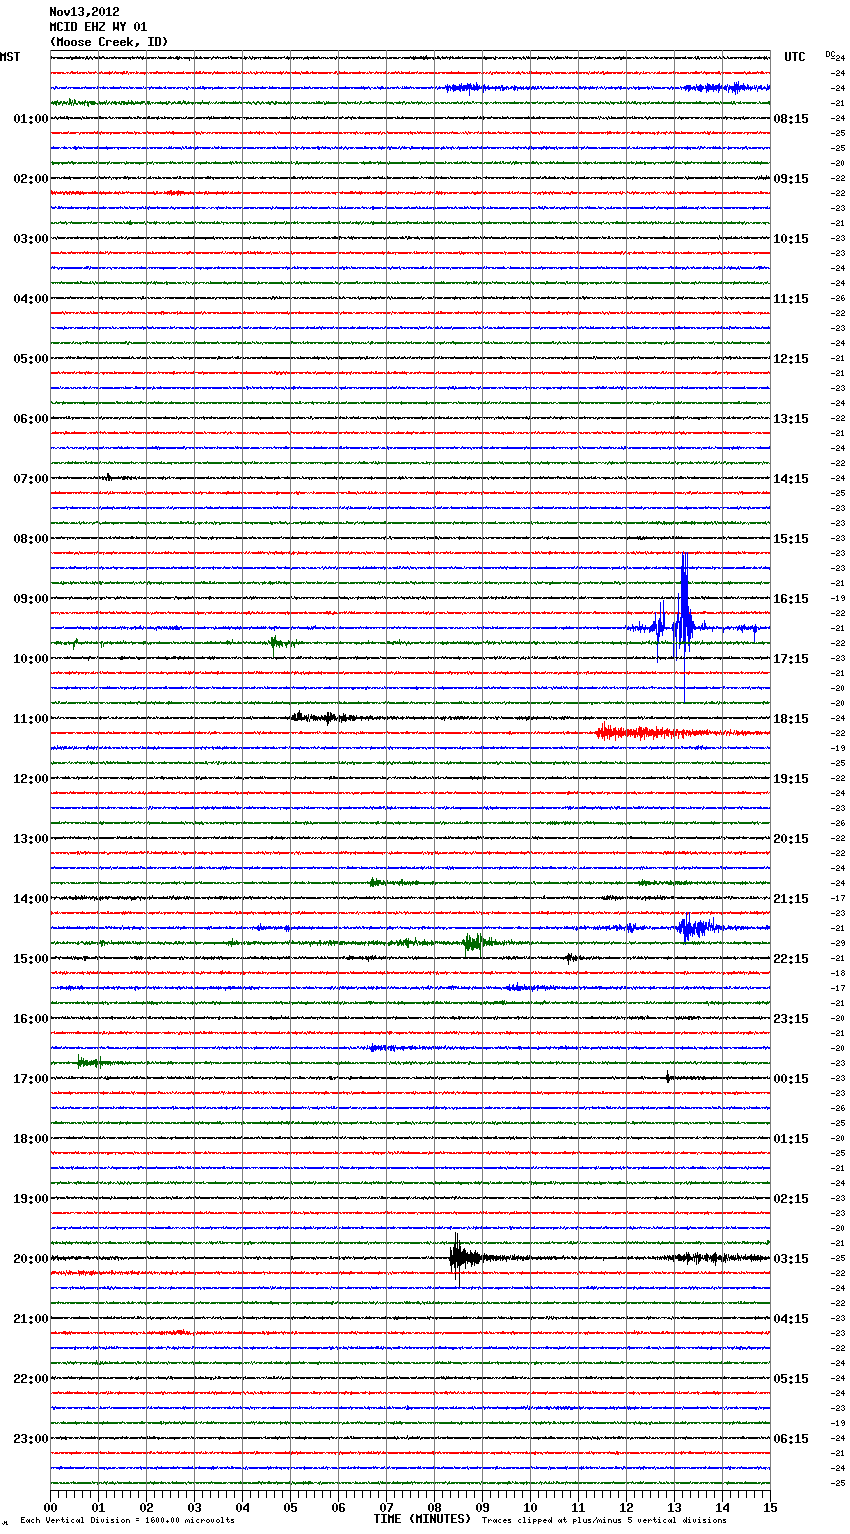850x1534 pixels.
Task: Click minute 05 on the time axis
Action: pyautogui.click(x=290, y=1507)
